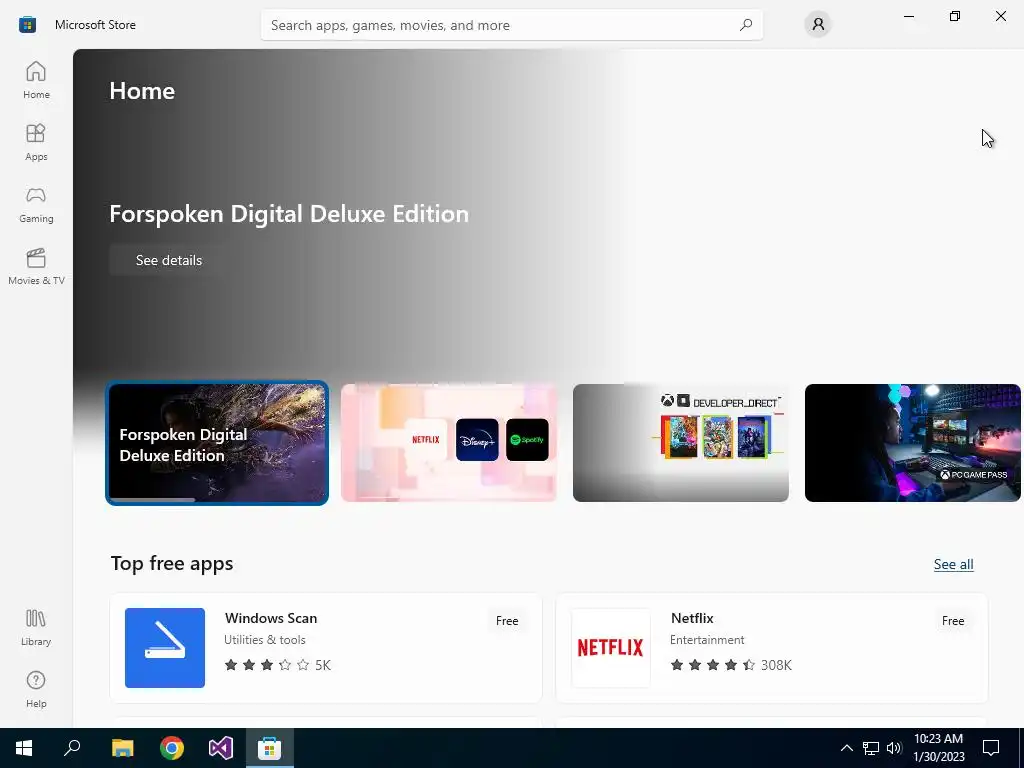Open the Windows Start menu
Viewport: 1024px width, 768px height.
pyautogui.click(x=24, y=748)
